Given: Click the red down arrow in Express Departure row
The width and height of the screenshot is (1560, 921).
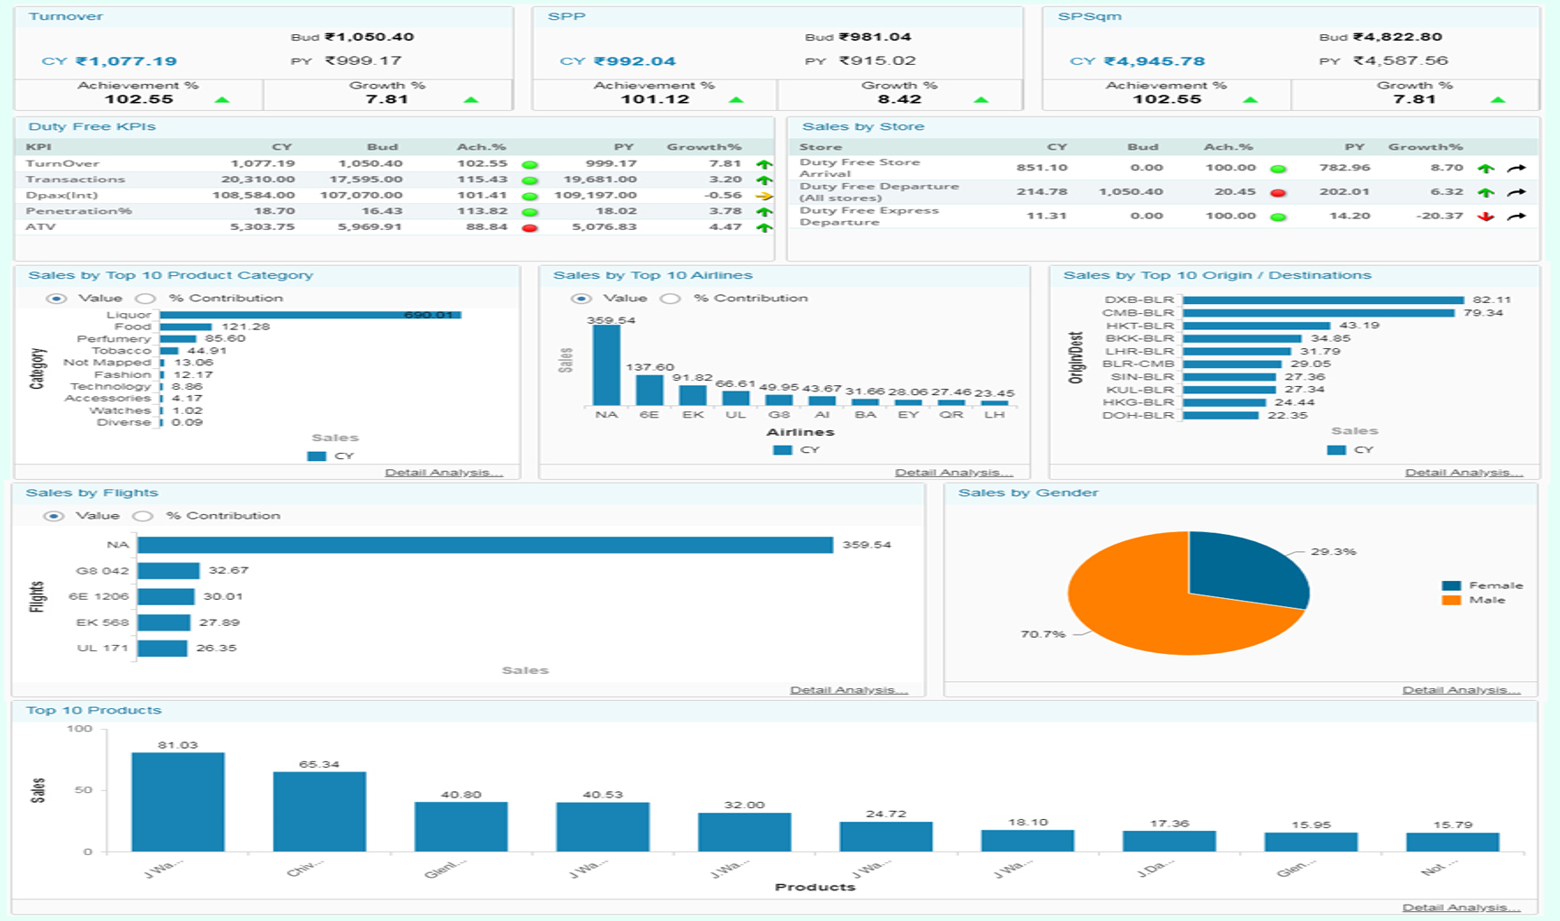Looking at the screenshot, I should (1486, 217).
